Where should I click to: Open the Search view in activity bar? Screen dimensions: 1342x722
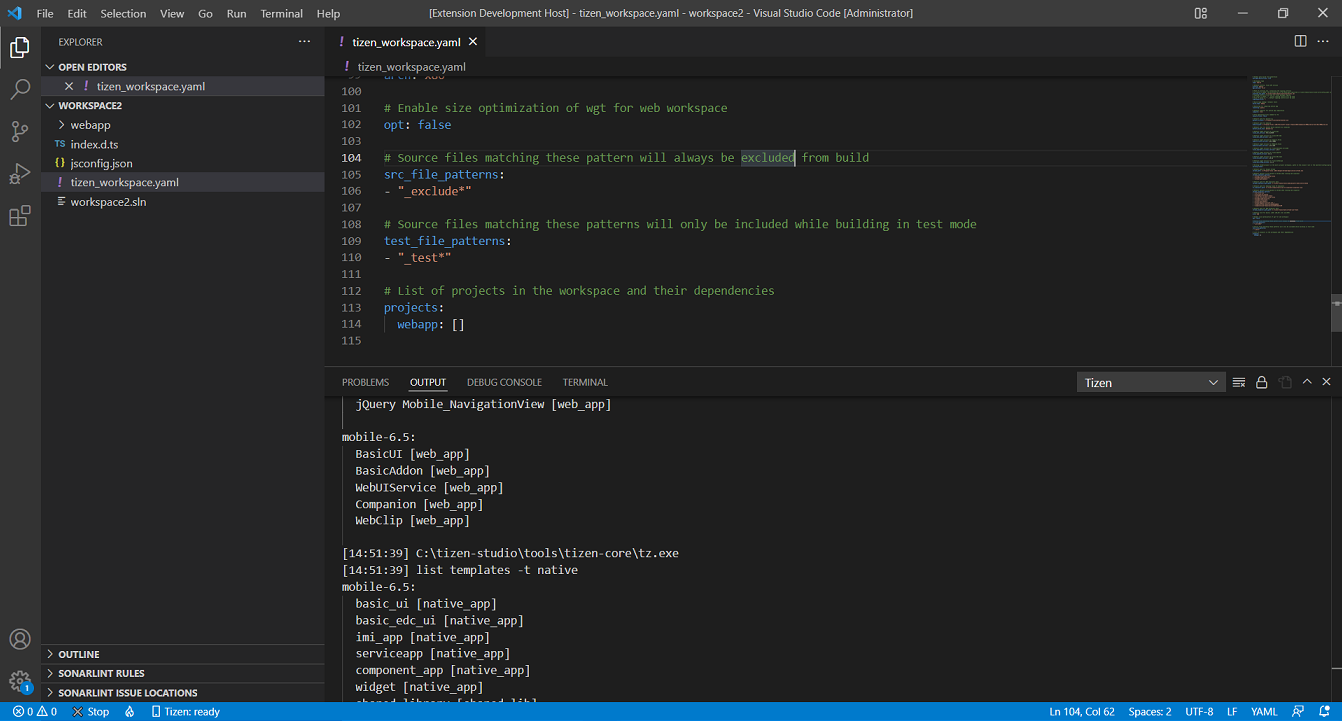(20, 90)
